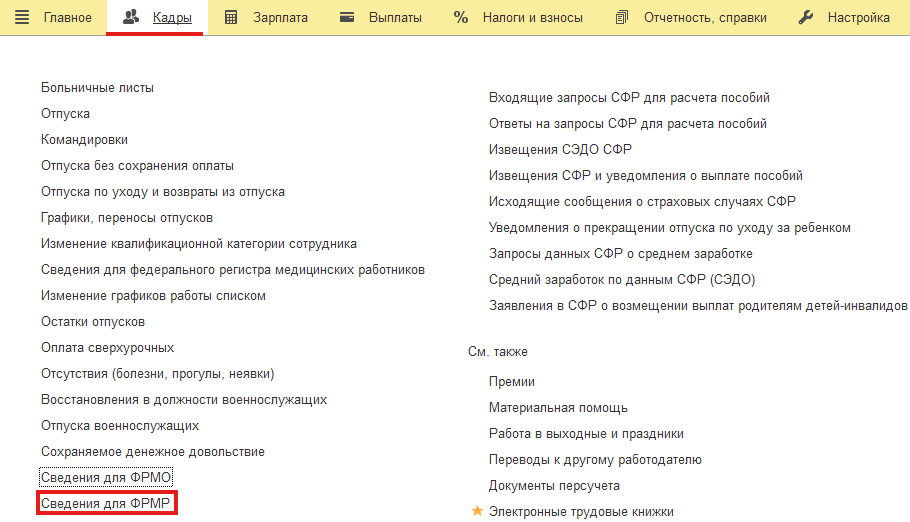Screen dimensions: 910x522
Task: Open Запросы данных СФР о среднем заработке
Action: 620,254
